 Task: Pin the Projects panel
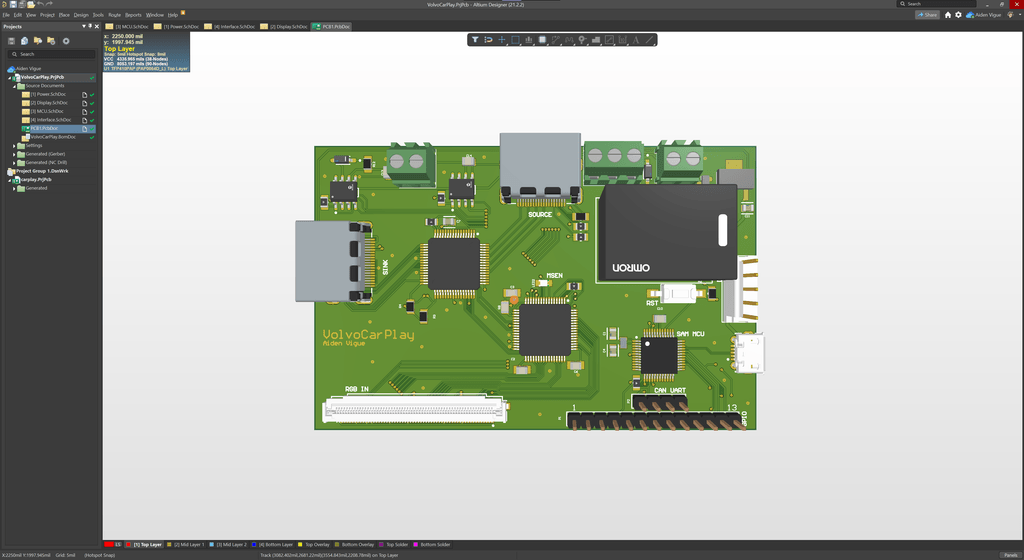pos(90,26)
